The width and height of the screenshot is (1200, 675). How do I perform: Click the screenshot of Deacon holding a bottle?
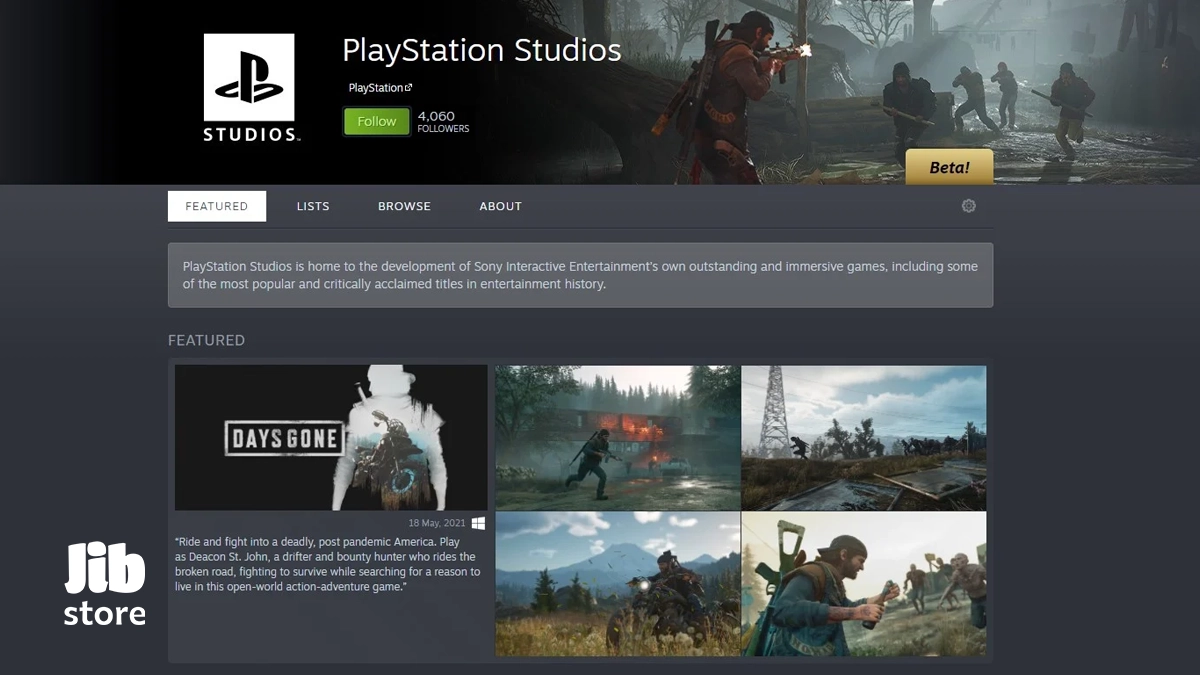click(863, 584)
